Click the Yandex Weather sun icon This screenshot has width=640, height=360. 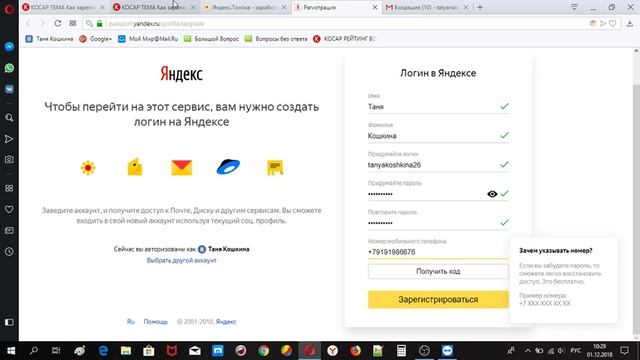coord(88,167)
